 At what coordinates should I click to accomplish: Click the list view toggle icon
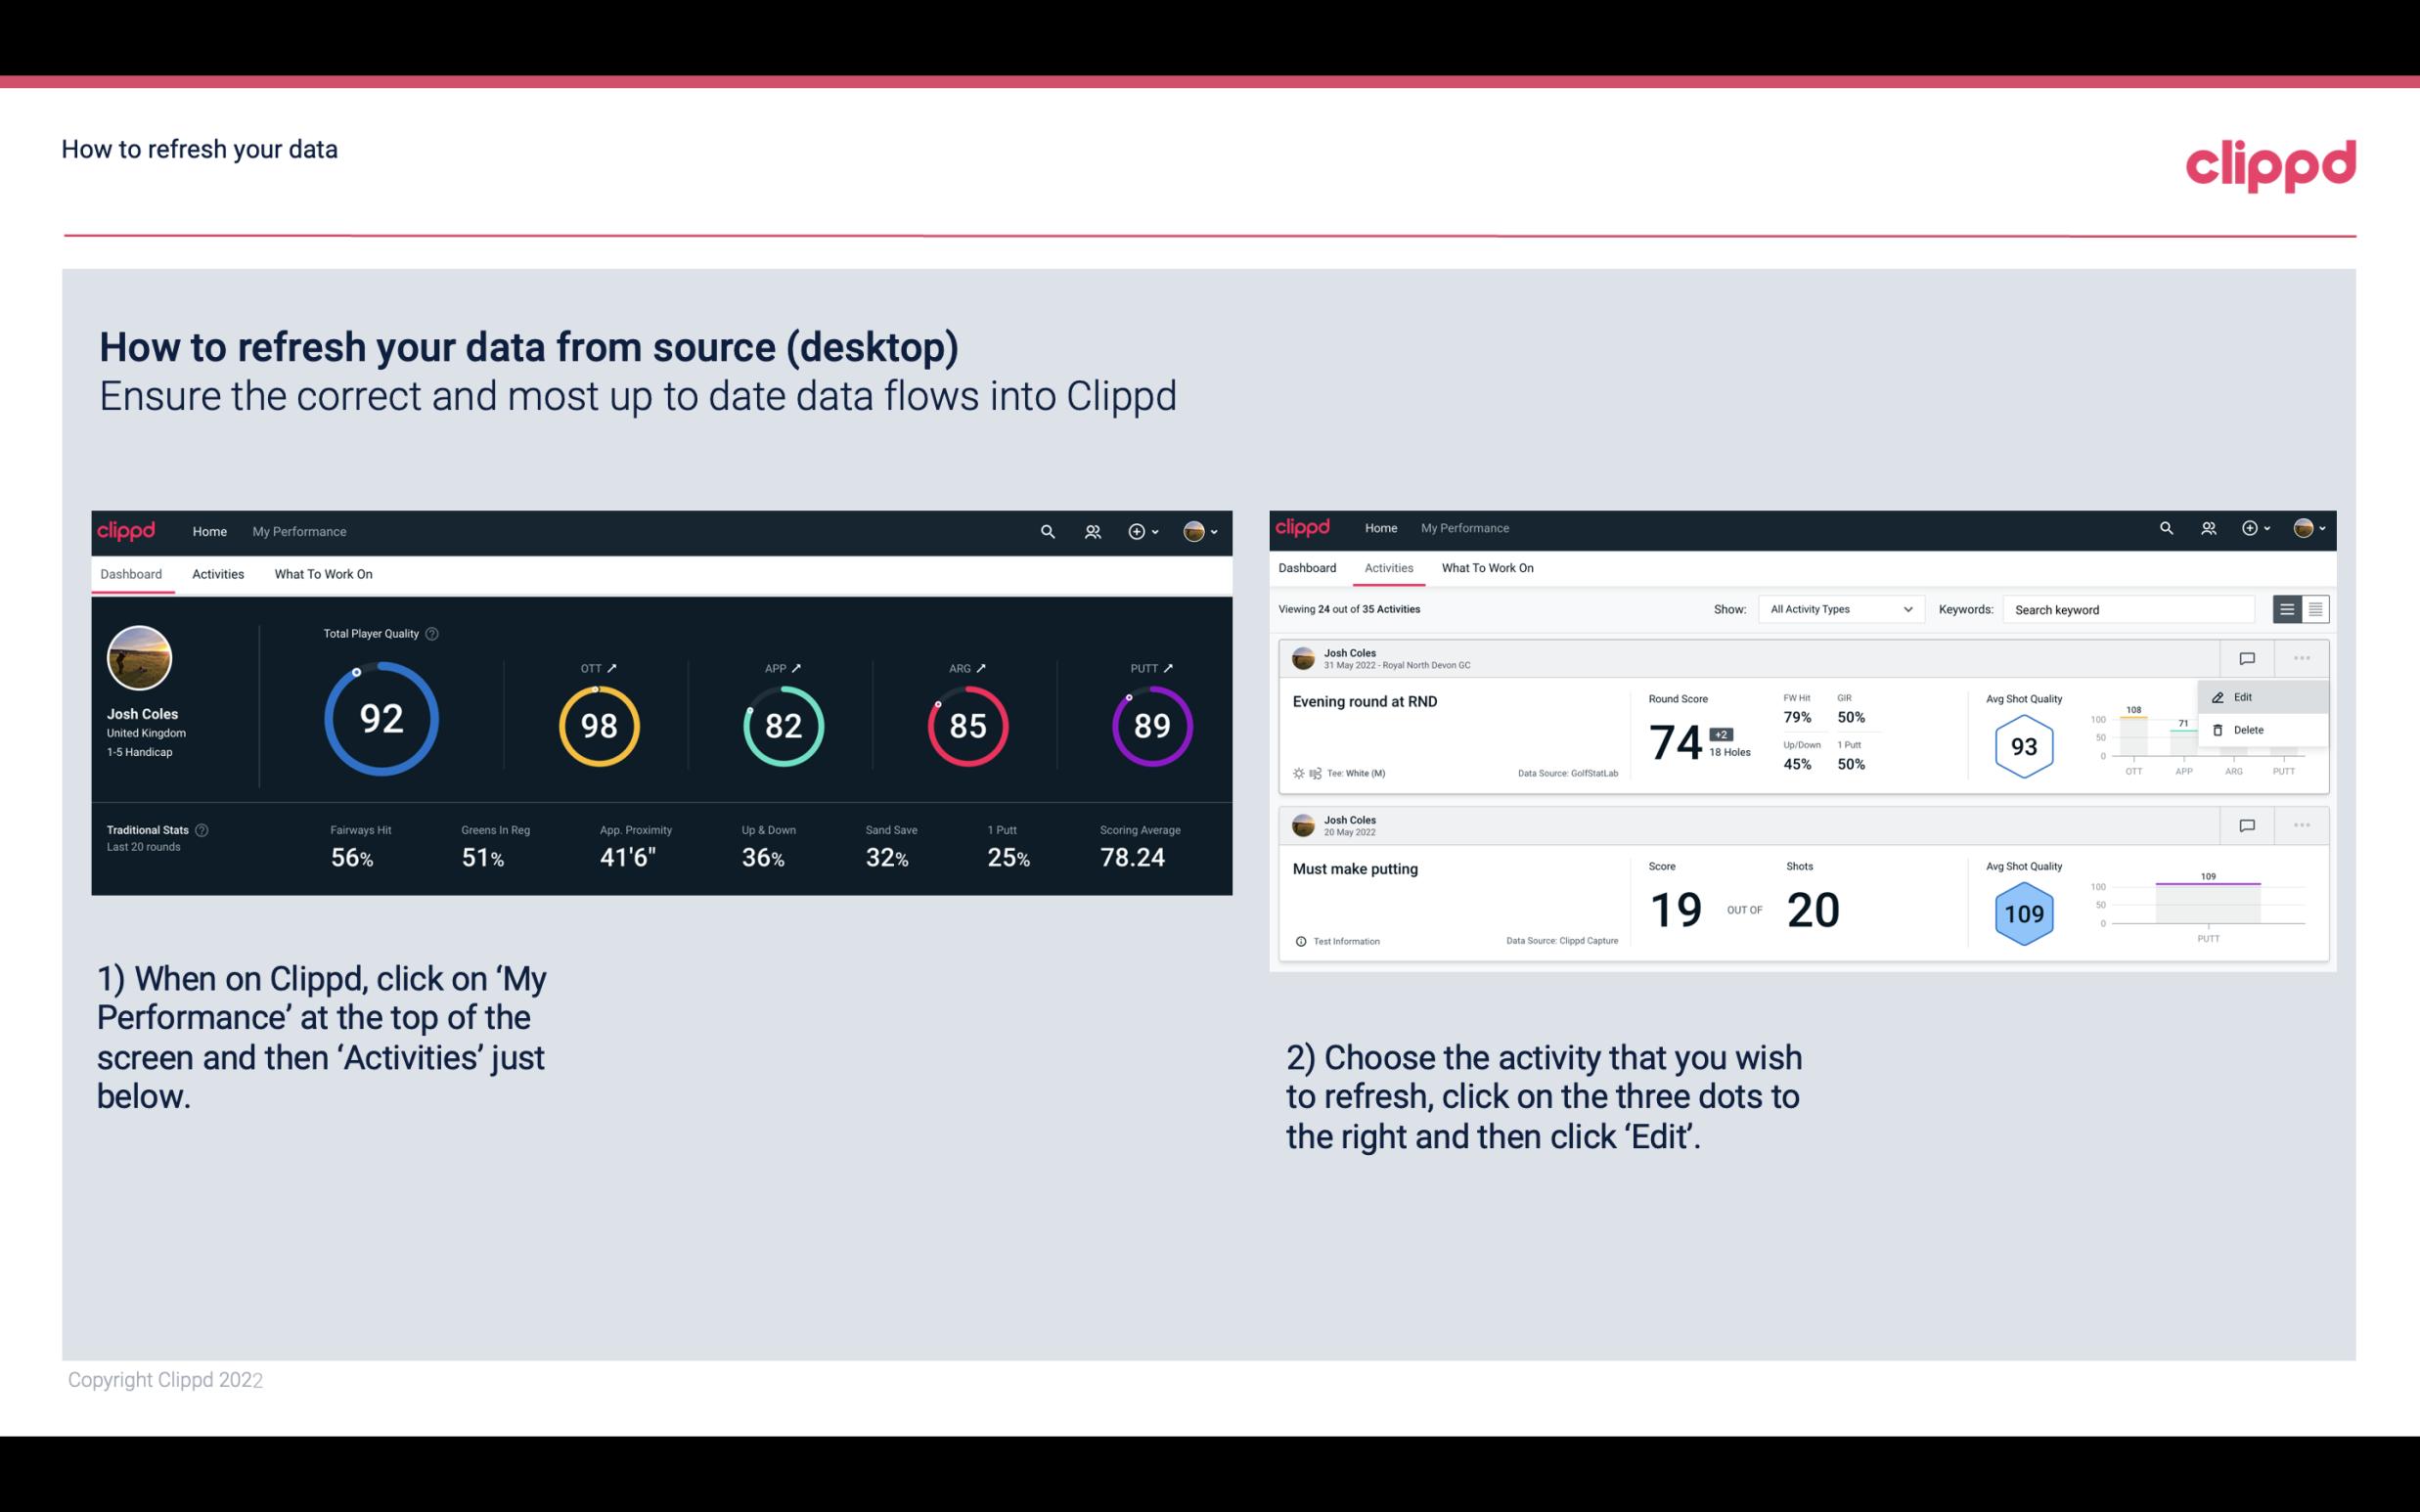[2288, 608]
